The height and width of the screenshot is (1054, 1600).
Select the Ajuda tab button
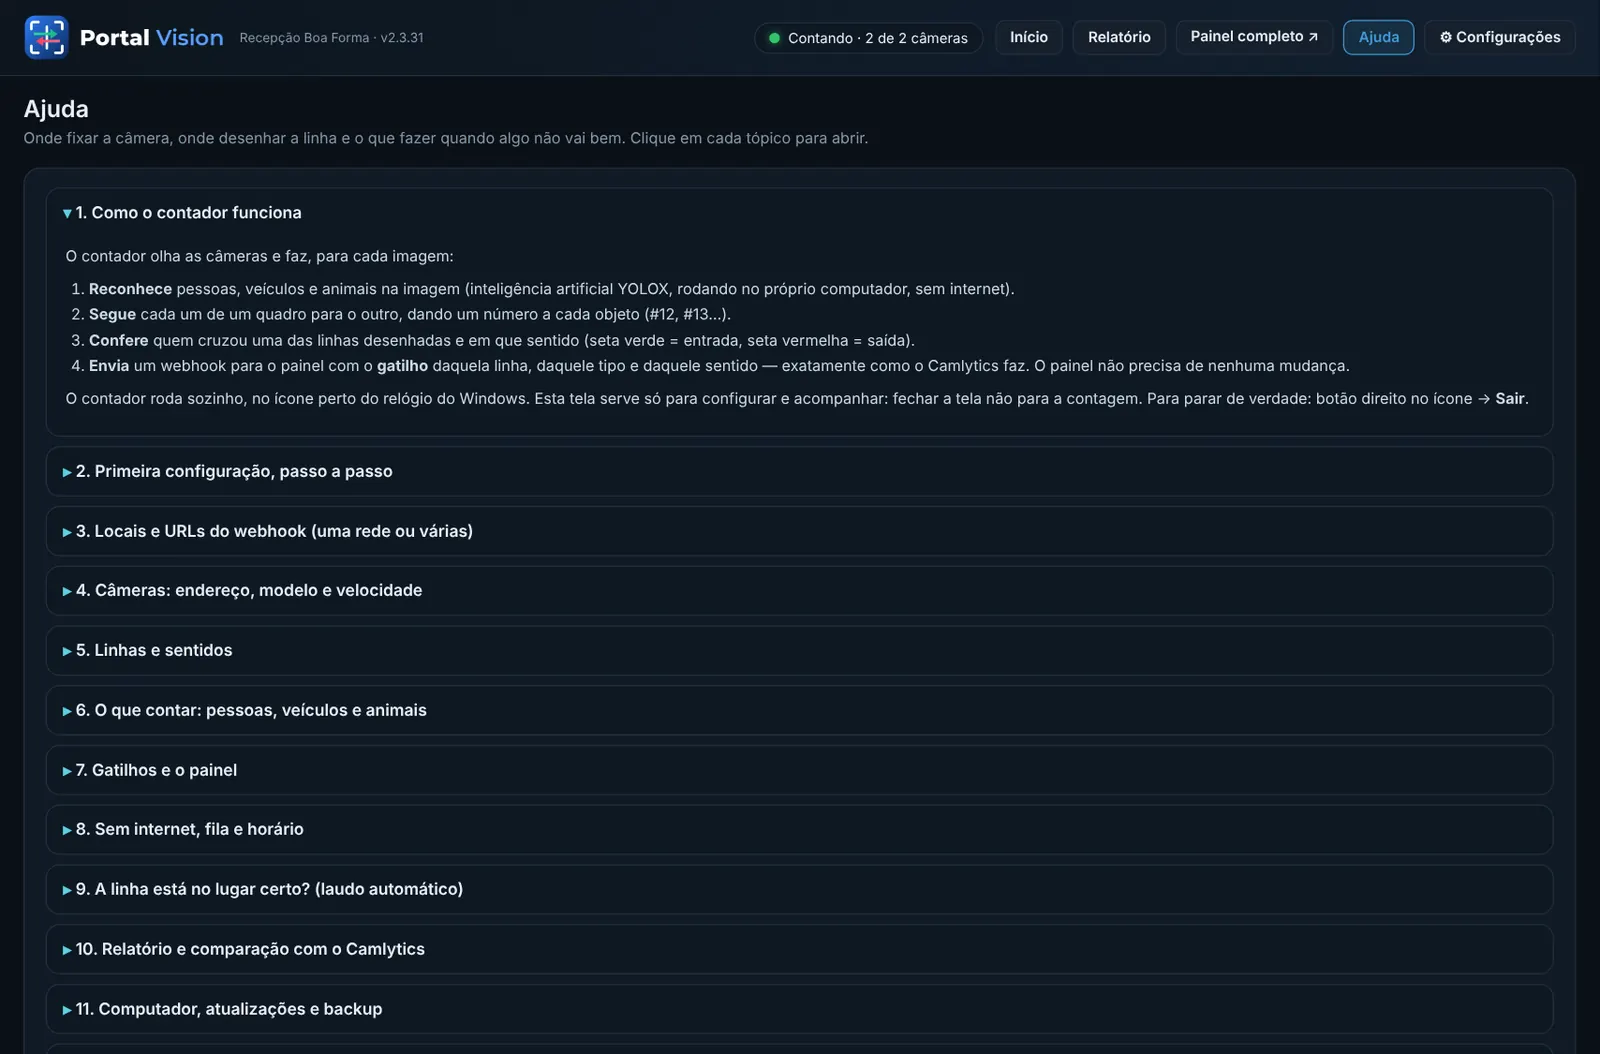pos(1378,37)
